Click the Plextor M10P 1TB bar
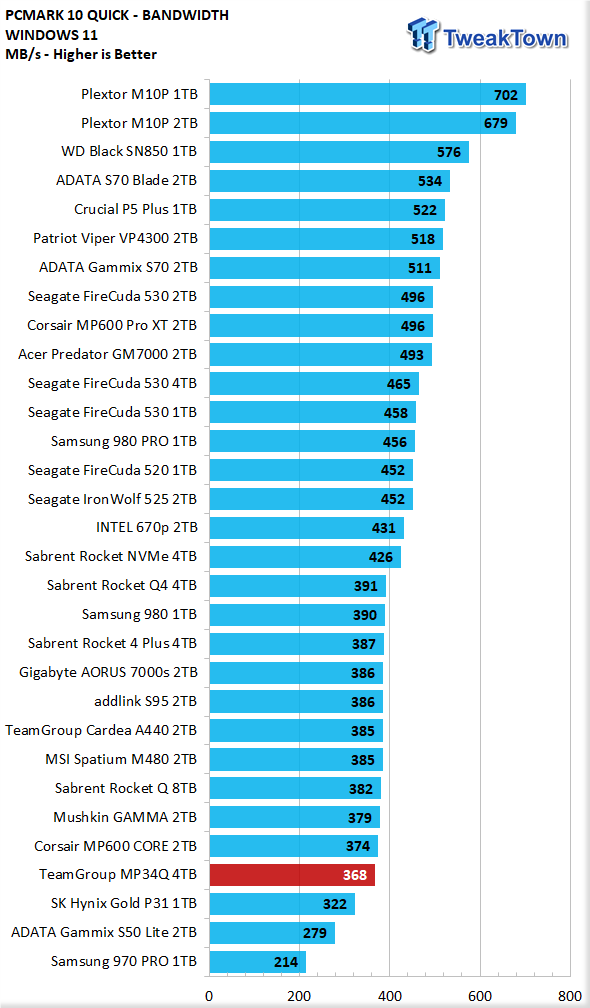 click(368, 94)
